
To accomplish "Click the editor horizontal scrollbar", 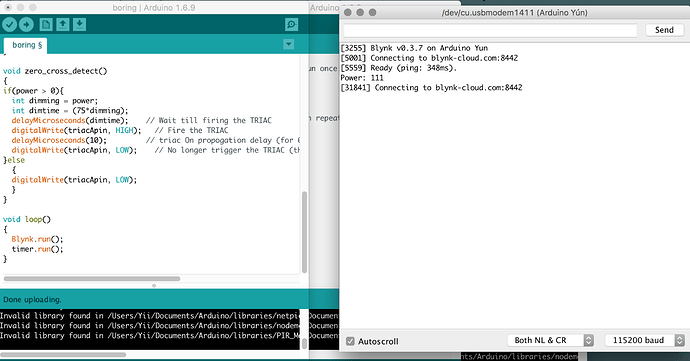I will 92,279.
